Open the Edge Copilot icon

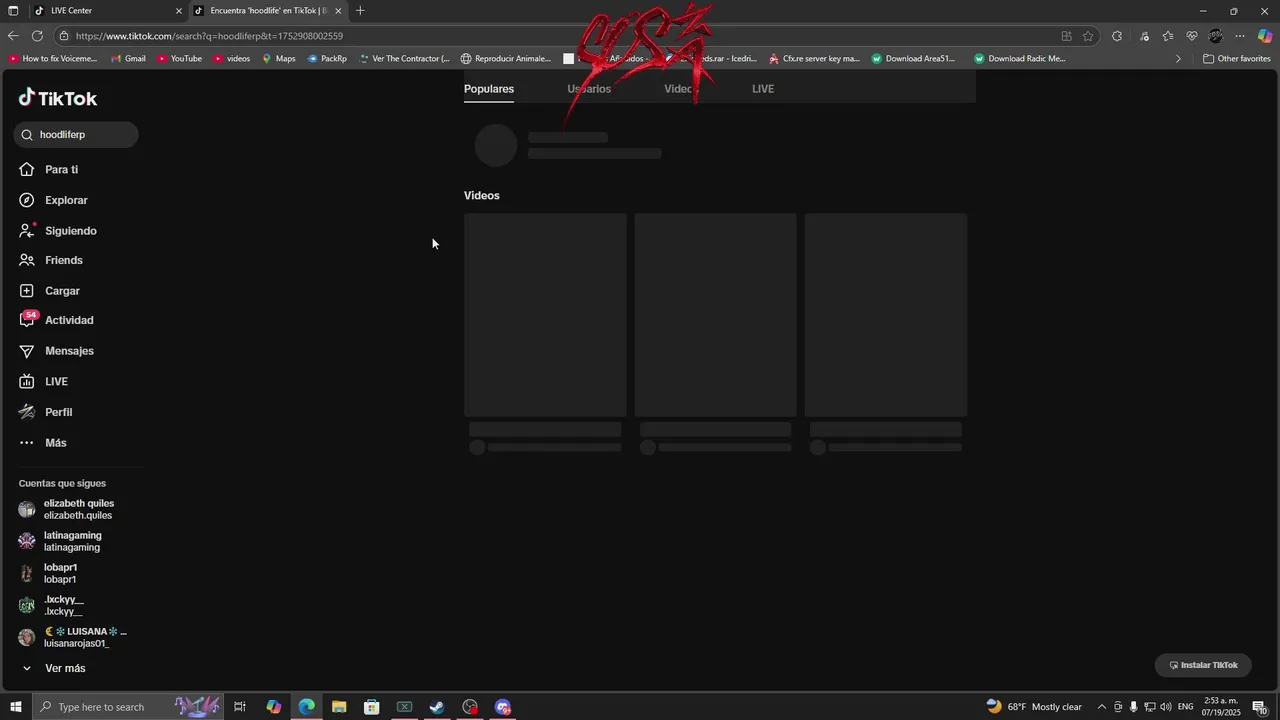[x=1265, y=36]
